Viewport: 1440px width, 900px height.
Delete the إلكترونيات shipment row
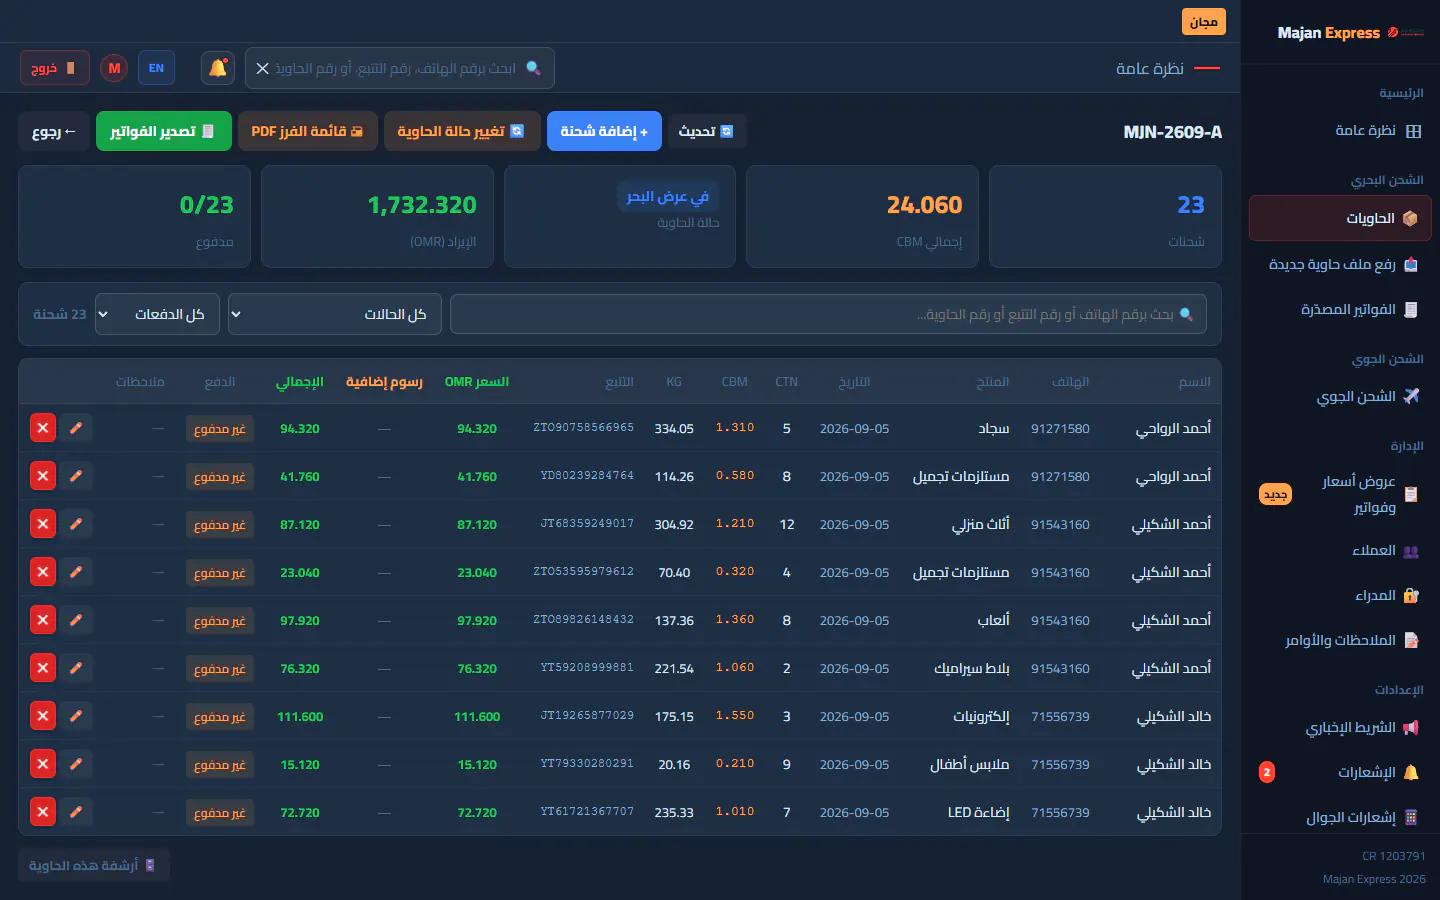(43, 716)
